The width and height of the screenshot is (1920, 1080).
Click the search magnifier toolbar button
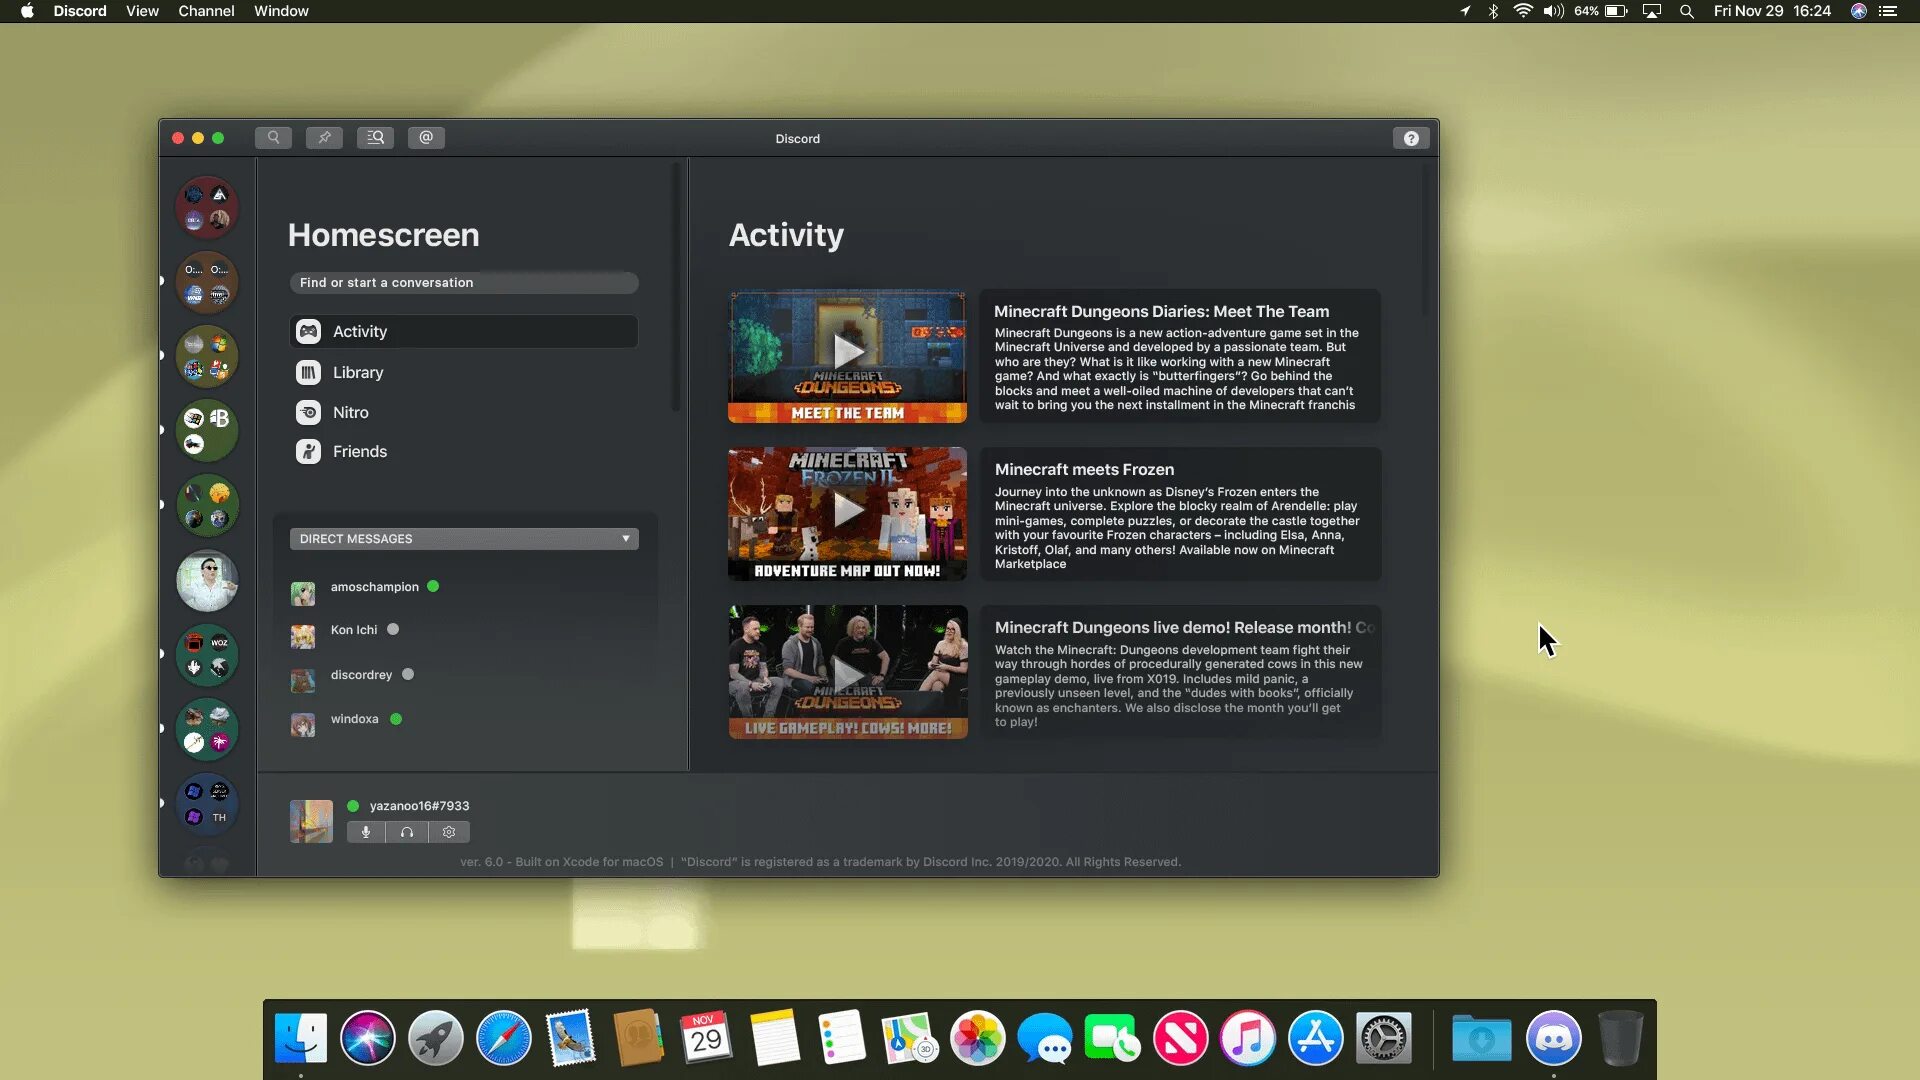[273, 138]
